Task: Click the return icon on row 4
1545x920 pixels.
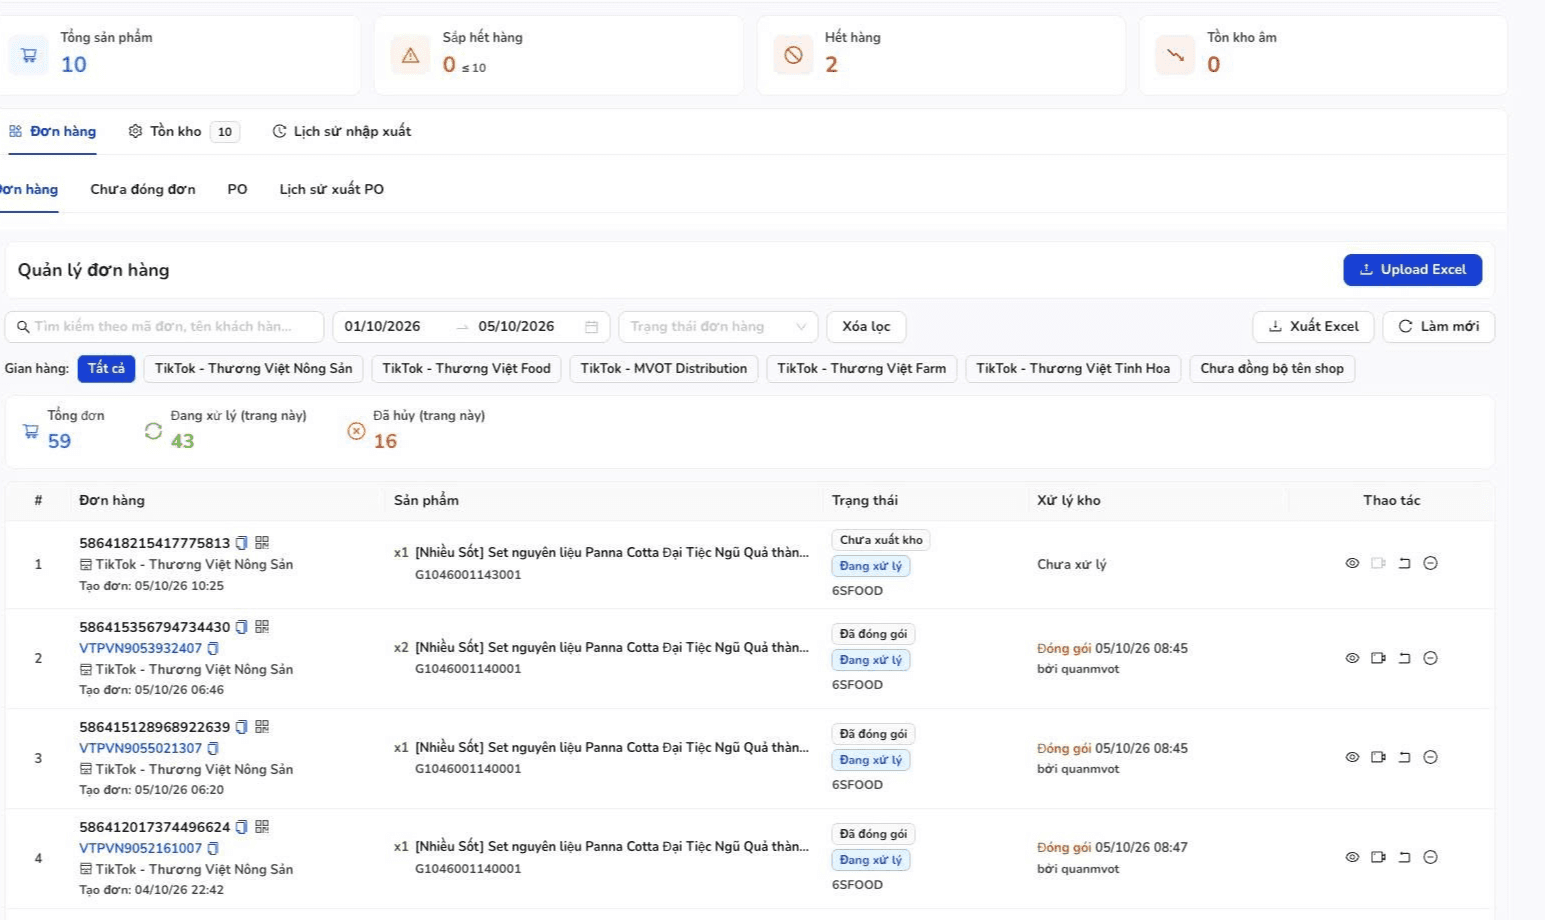Action: 1404,857
